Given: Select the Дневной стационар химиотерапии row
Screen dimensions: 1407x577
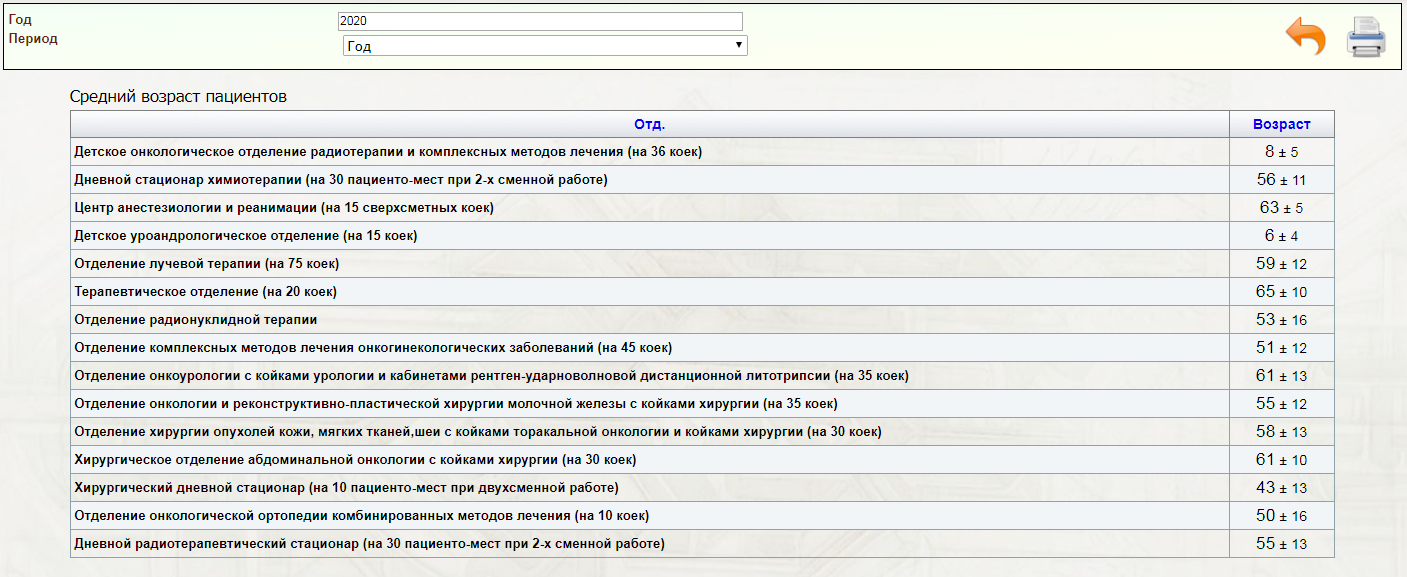Looking at the screenshot, I should [x=702, y=180].
